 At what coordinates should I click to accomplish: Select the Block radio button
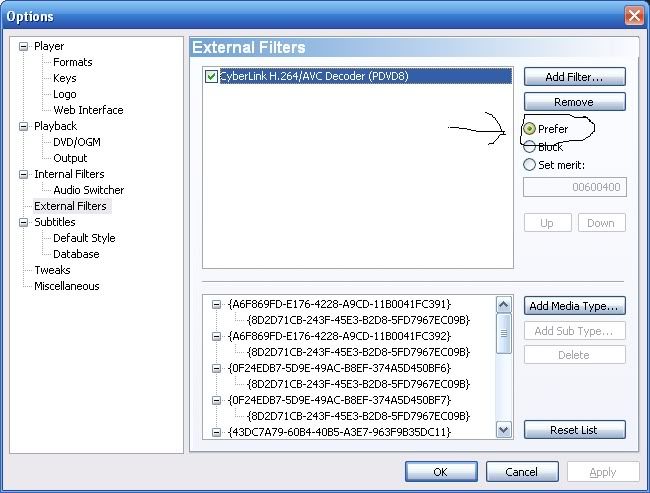tap(529, 146)
